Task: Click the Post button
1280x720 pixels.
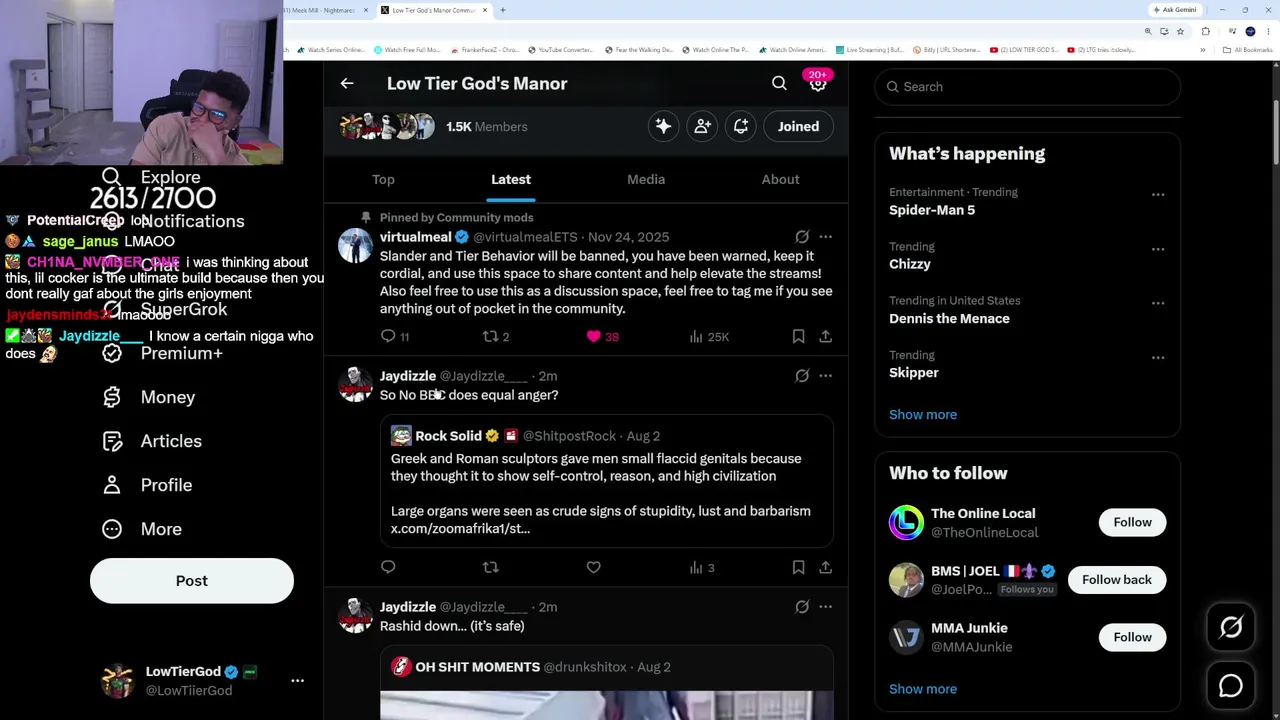Action: coord(192,581)
